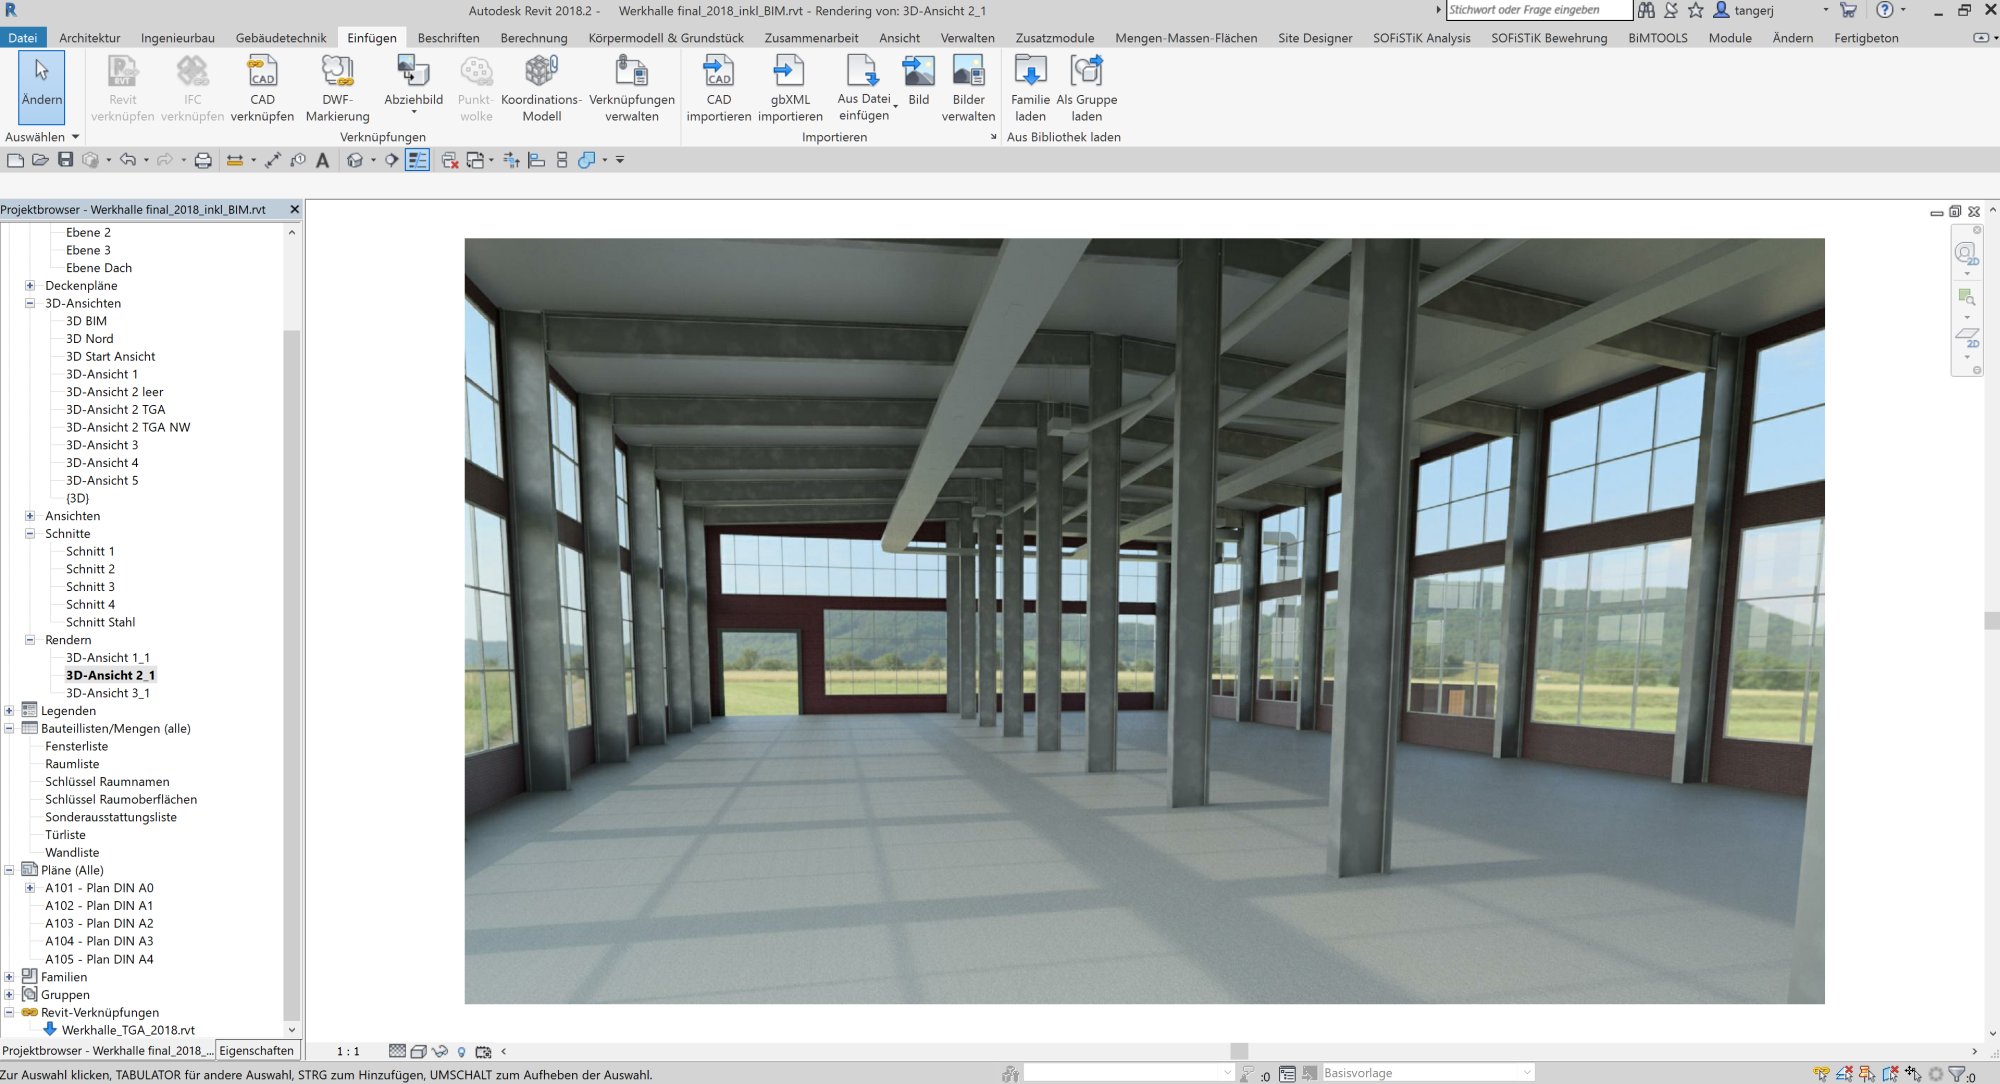
Task: Open the SOFiSTiK Analysis ribbon tab
Action: [x=1421, y=37]
